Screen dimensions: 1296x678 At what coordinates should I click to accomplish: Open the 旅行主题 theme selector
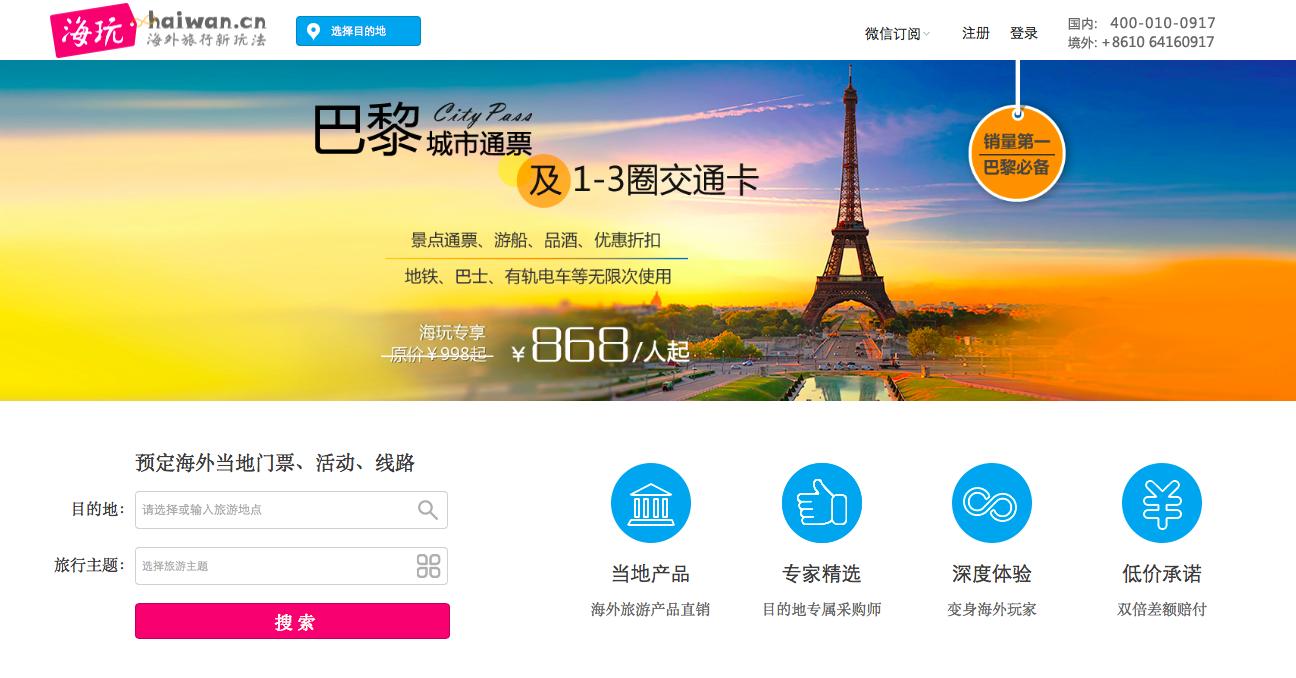(291, 566)
